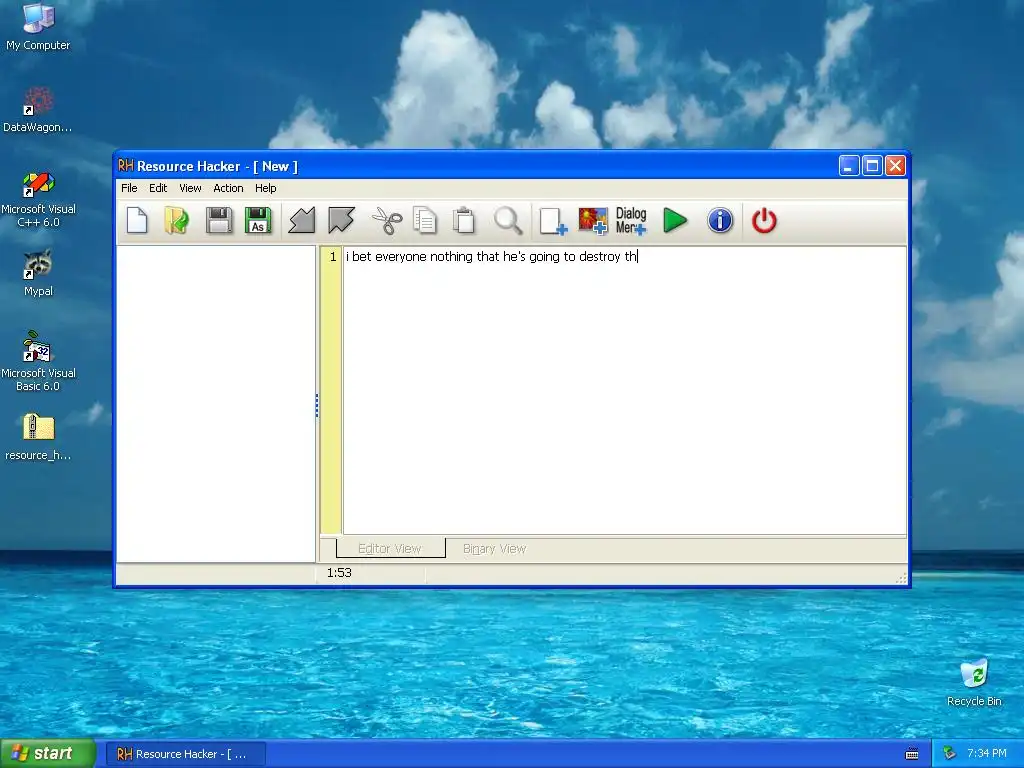This screenshot has width=1024, height=768.
Task: Select the DataWagon desktop shortcut
Action: click(38, 110)
